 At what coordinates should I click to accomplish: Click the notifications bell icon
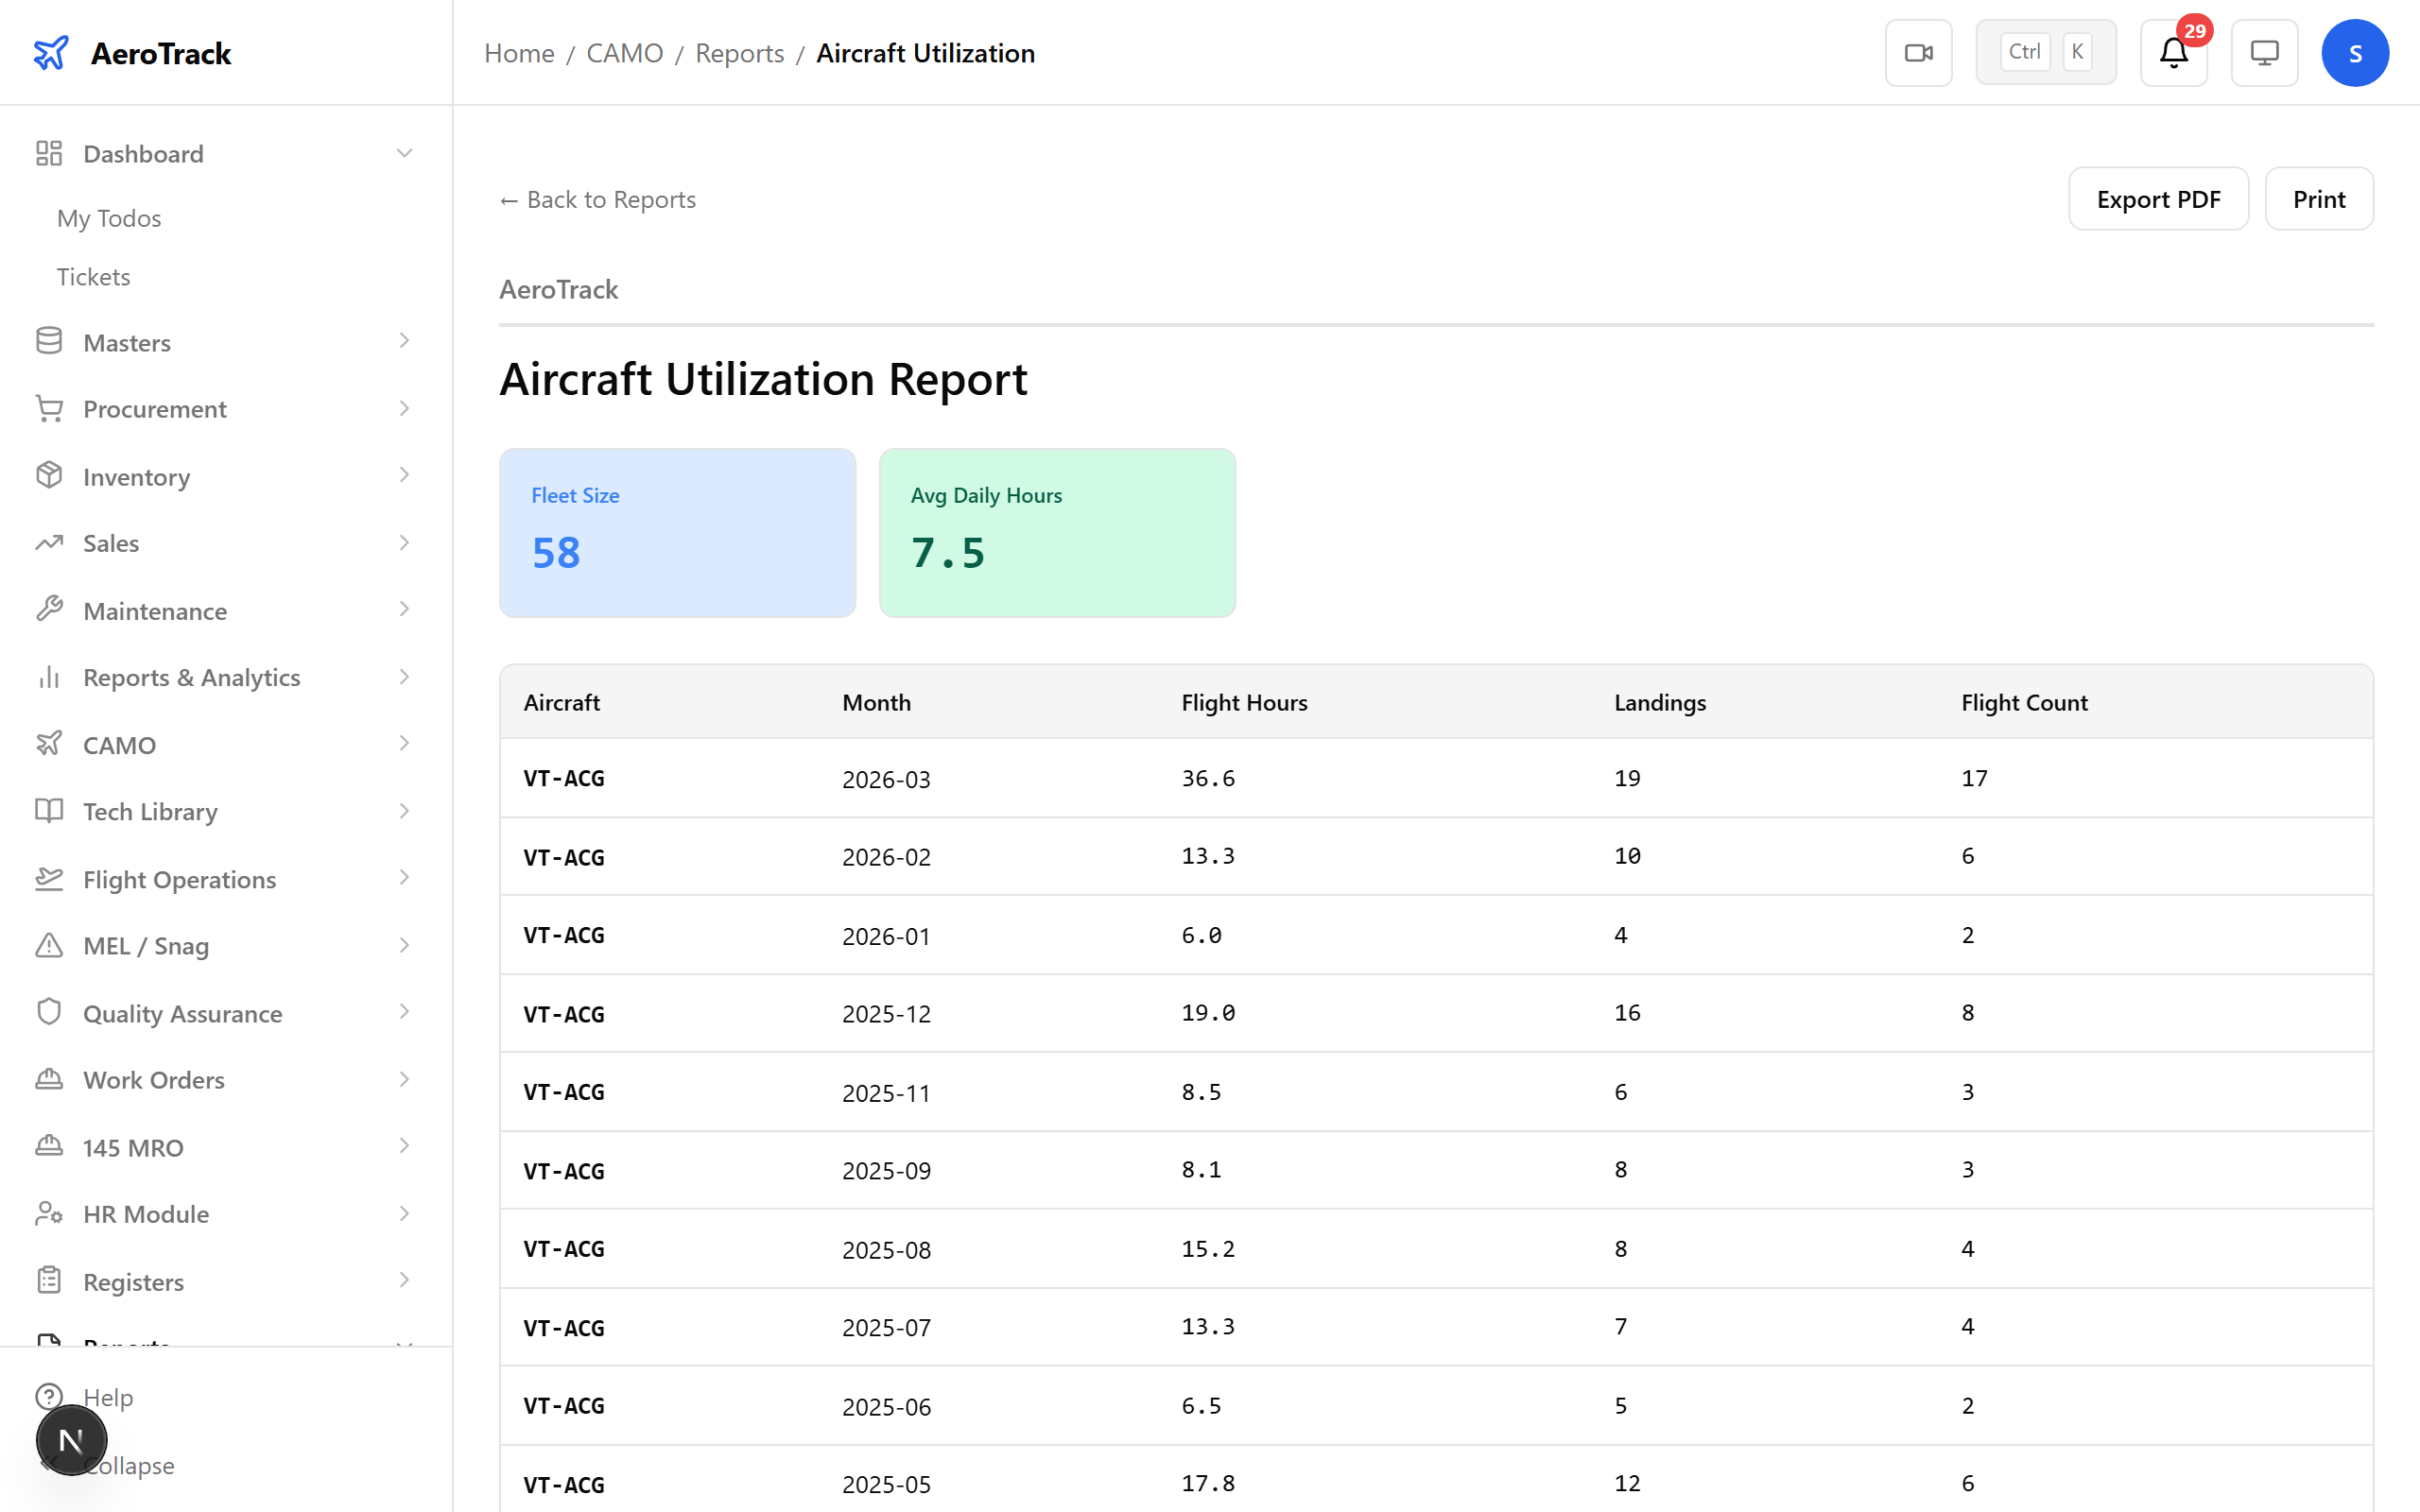2172,53
